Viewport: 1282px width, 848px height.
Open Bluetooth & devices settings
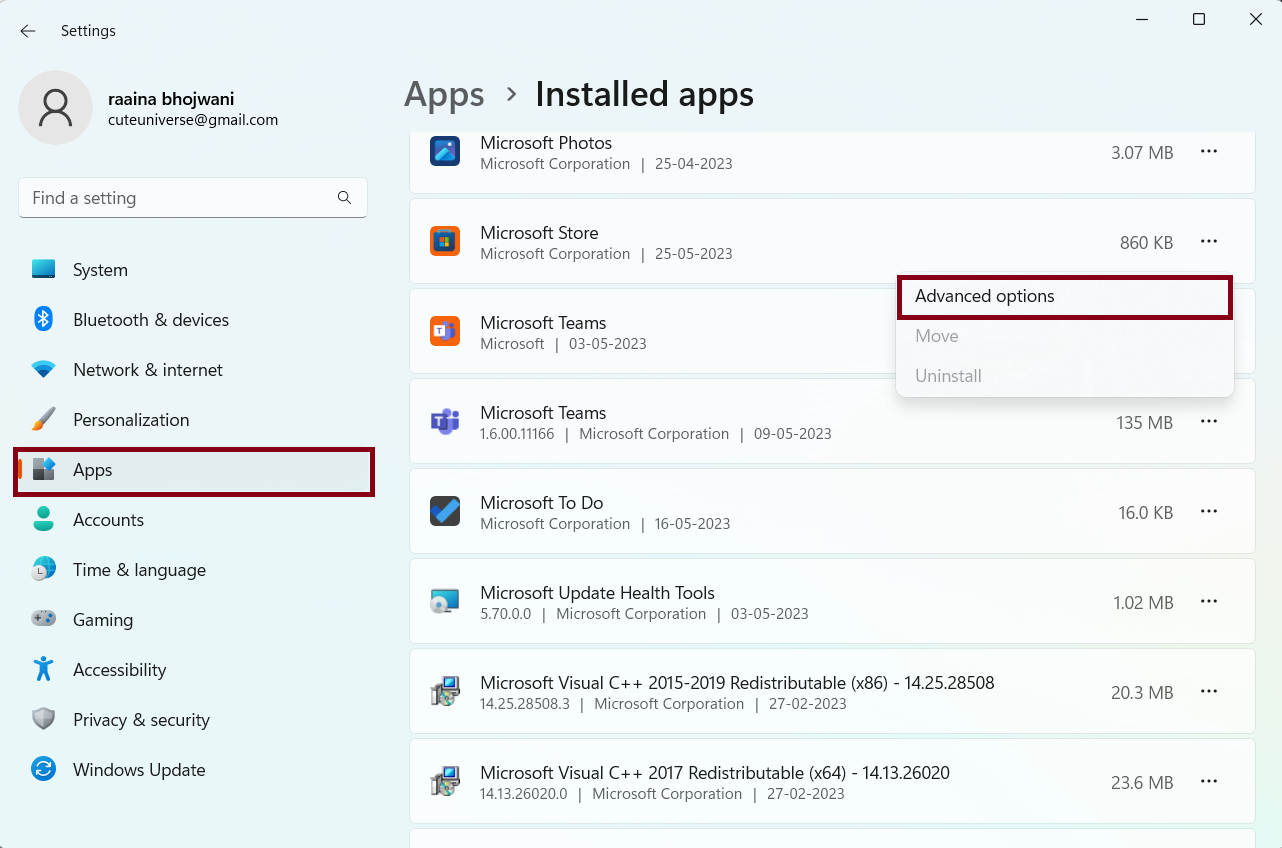pyautogui.click(x=150, y=320)
